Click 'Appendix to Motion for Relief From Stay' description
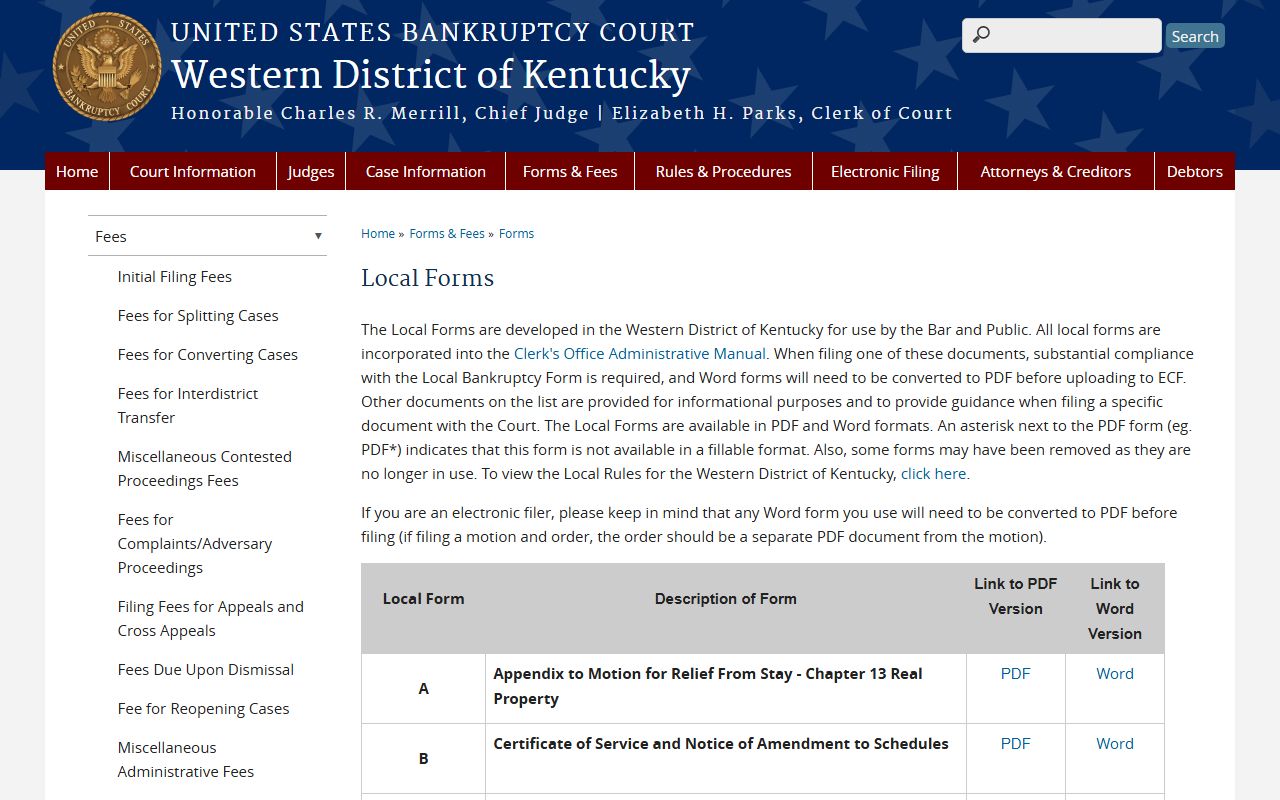 (708, 685)
